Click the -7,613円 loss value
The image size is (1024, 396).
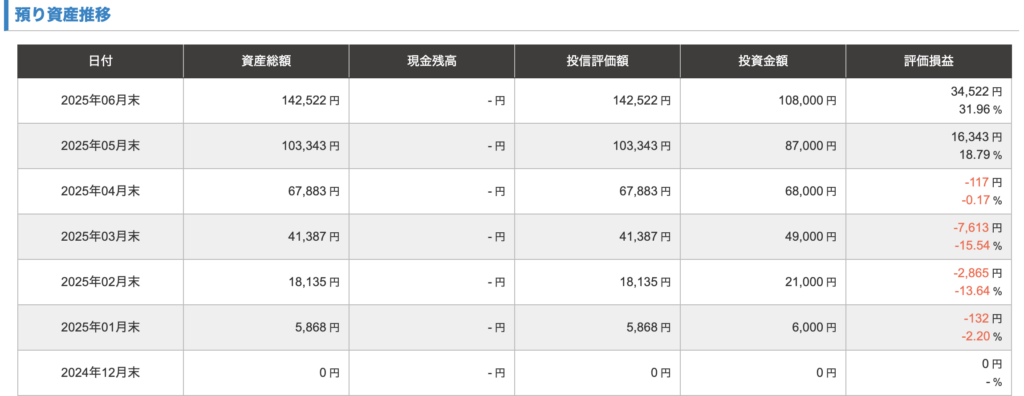pos(978,228)
